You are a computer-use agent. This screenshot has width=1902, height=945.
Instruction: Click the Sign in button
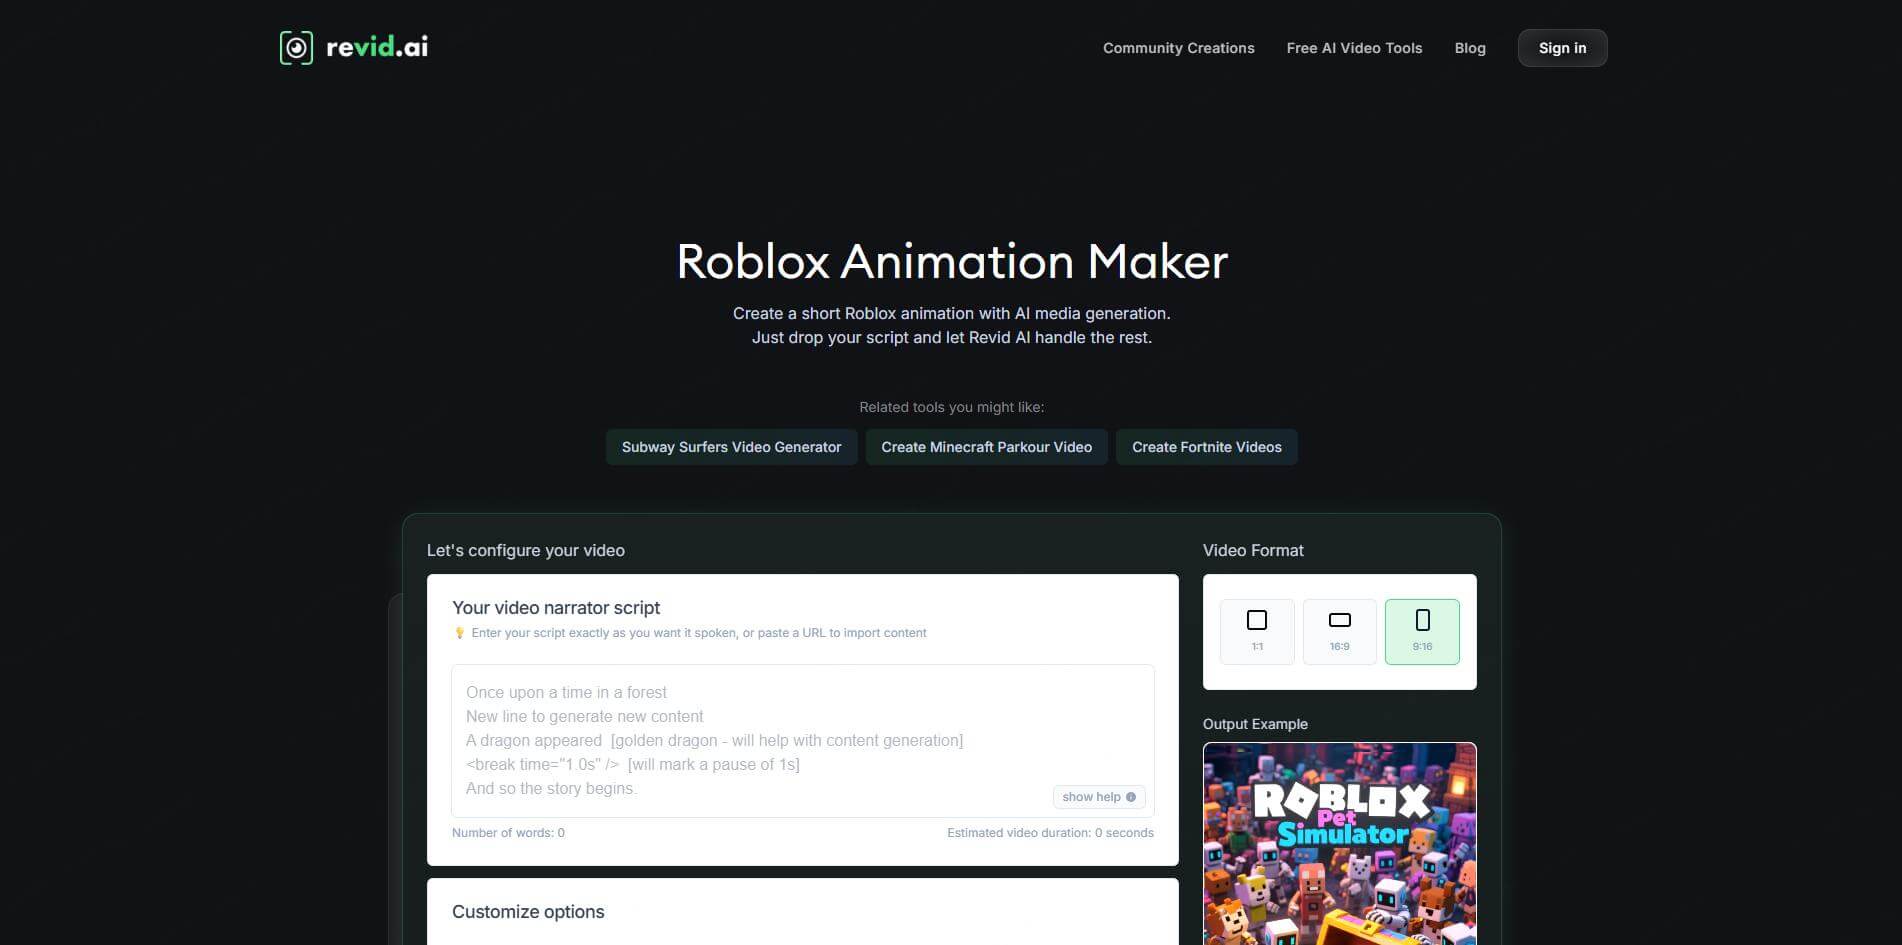(1562, 47)
